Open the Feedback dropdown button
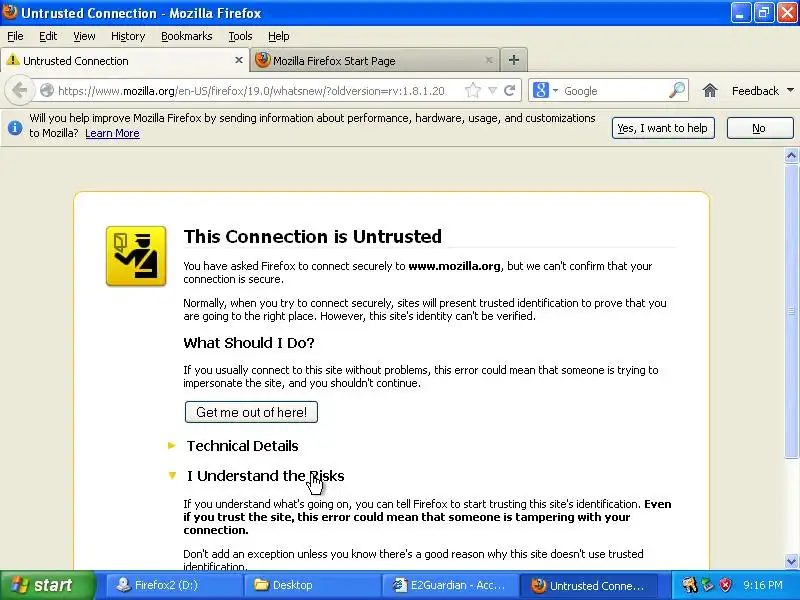 click(762, 91)
